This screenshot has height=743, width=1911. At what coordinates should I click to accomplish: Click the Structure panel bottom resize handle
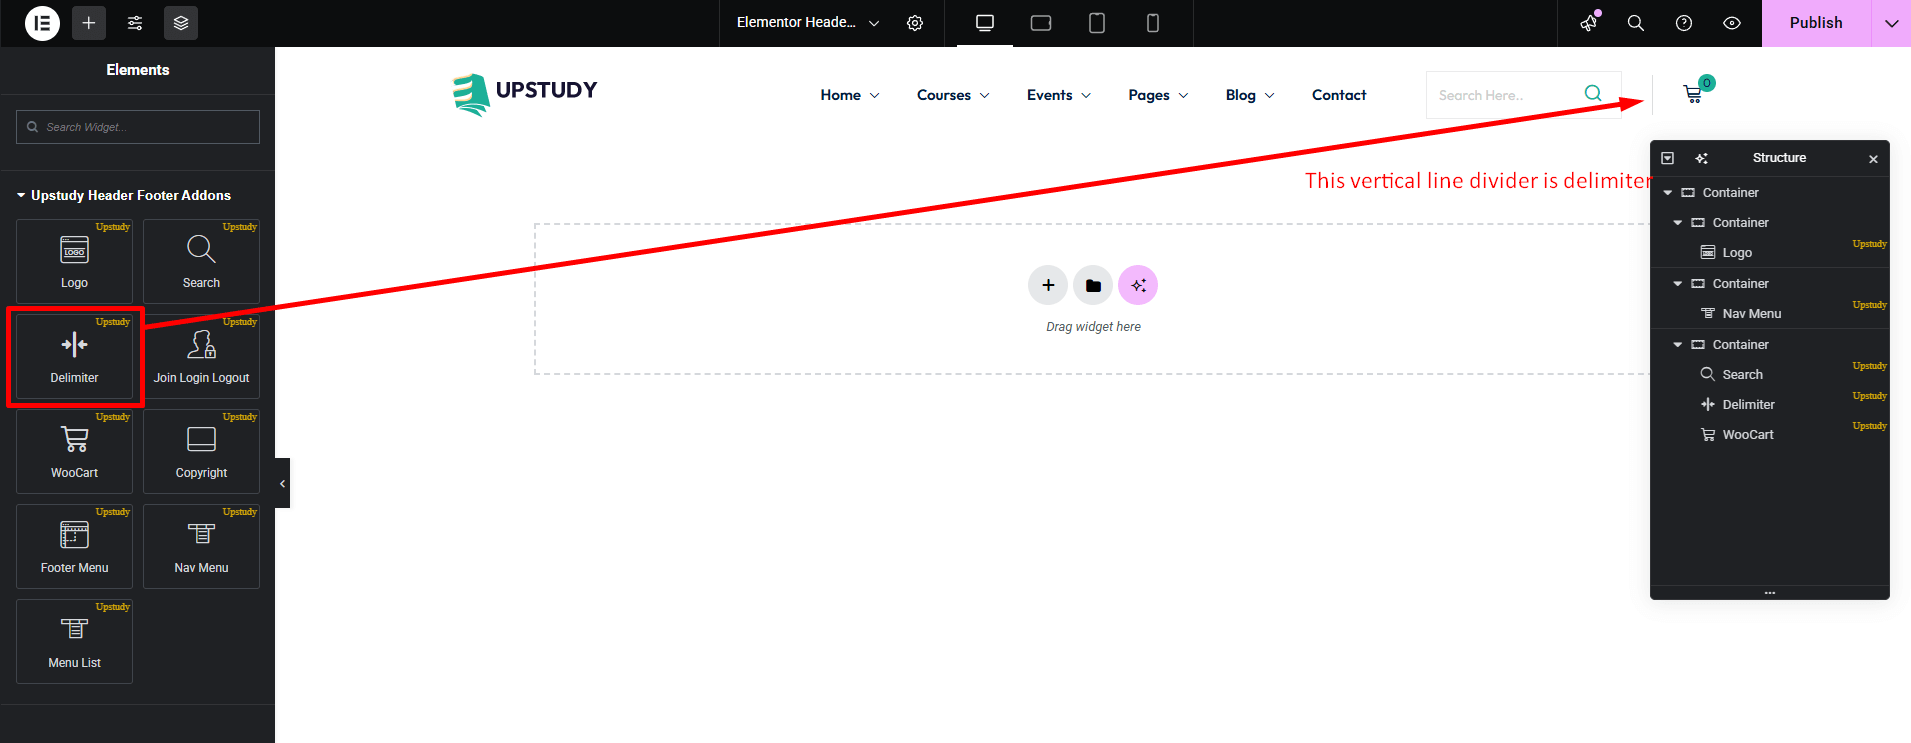[x=1769, y=593]
